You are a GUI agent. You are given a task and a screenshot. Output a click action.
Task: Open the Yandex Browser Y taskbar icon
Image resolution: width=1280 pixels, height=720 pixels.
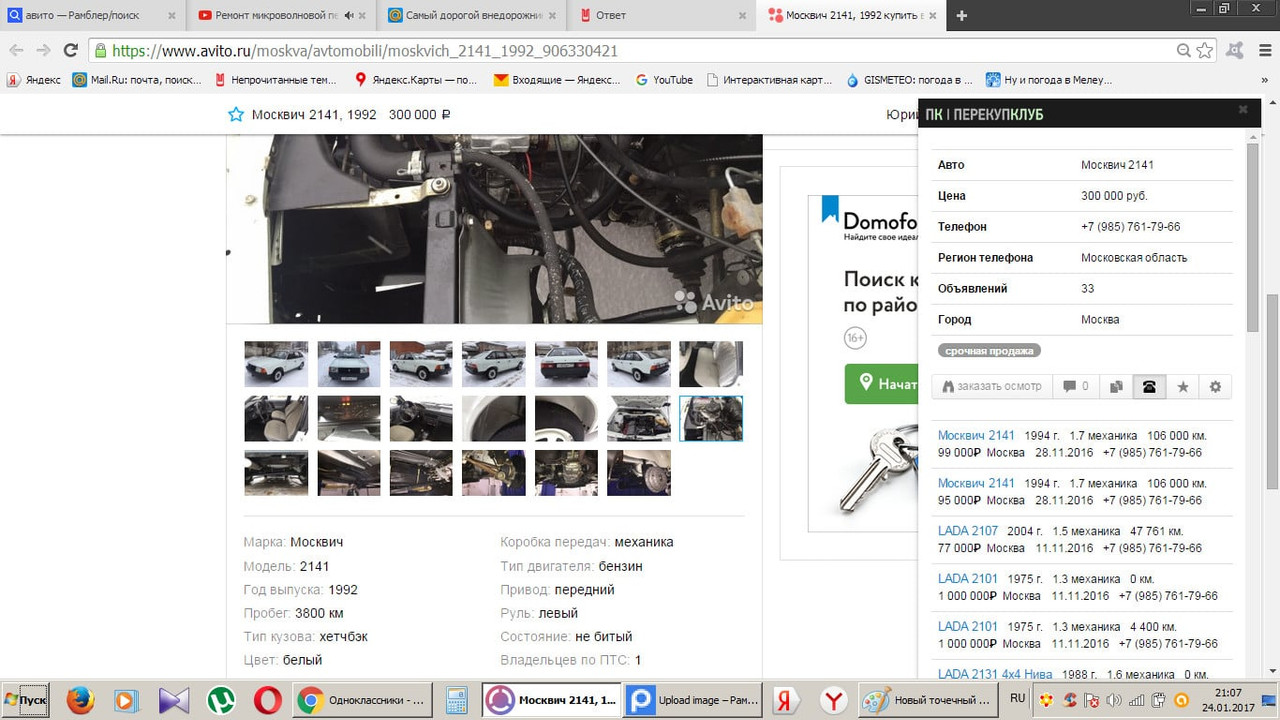tap(833, 700)
